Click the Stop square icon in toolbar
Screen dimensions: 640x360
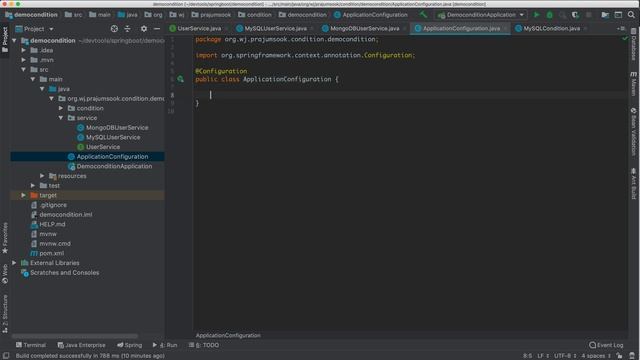(588, 15)
